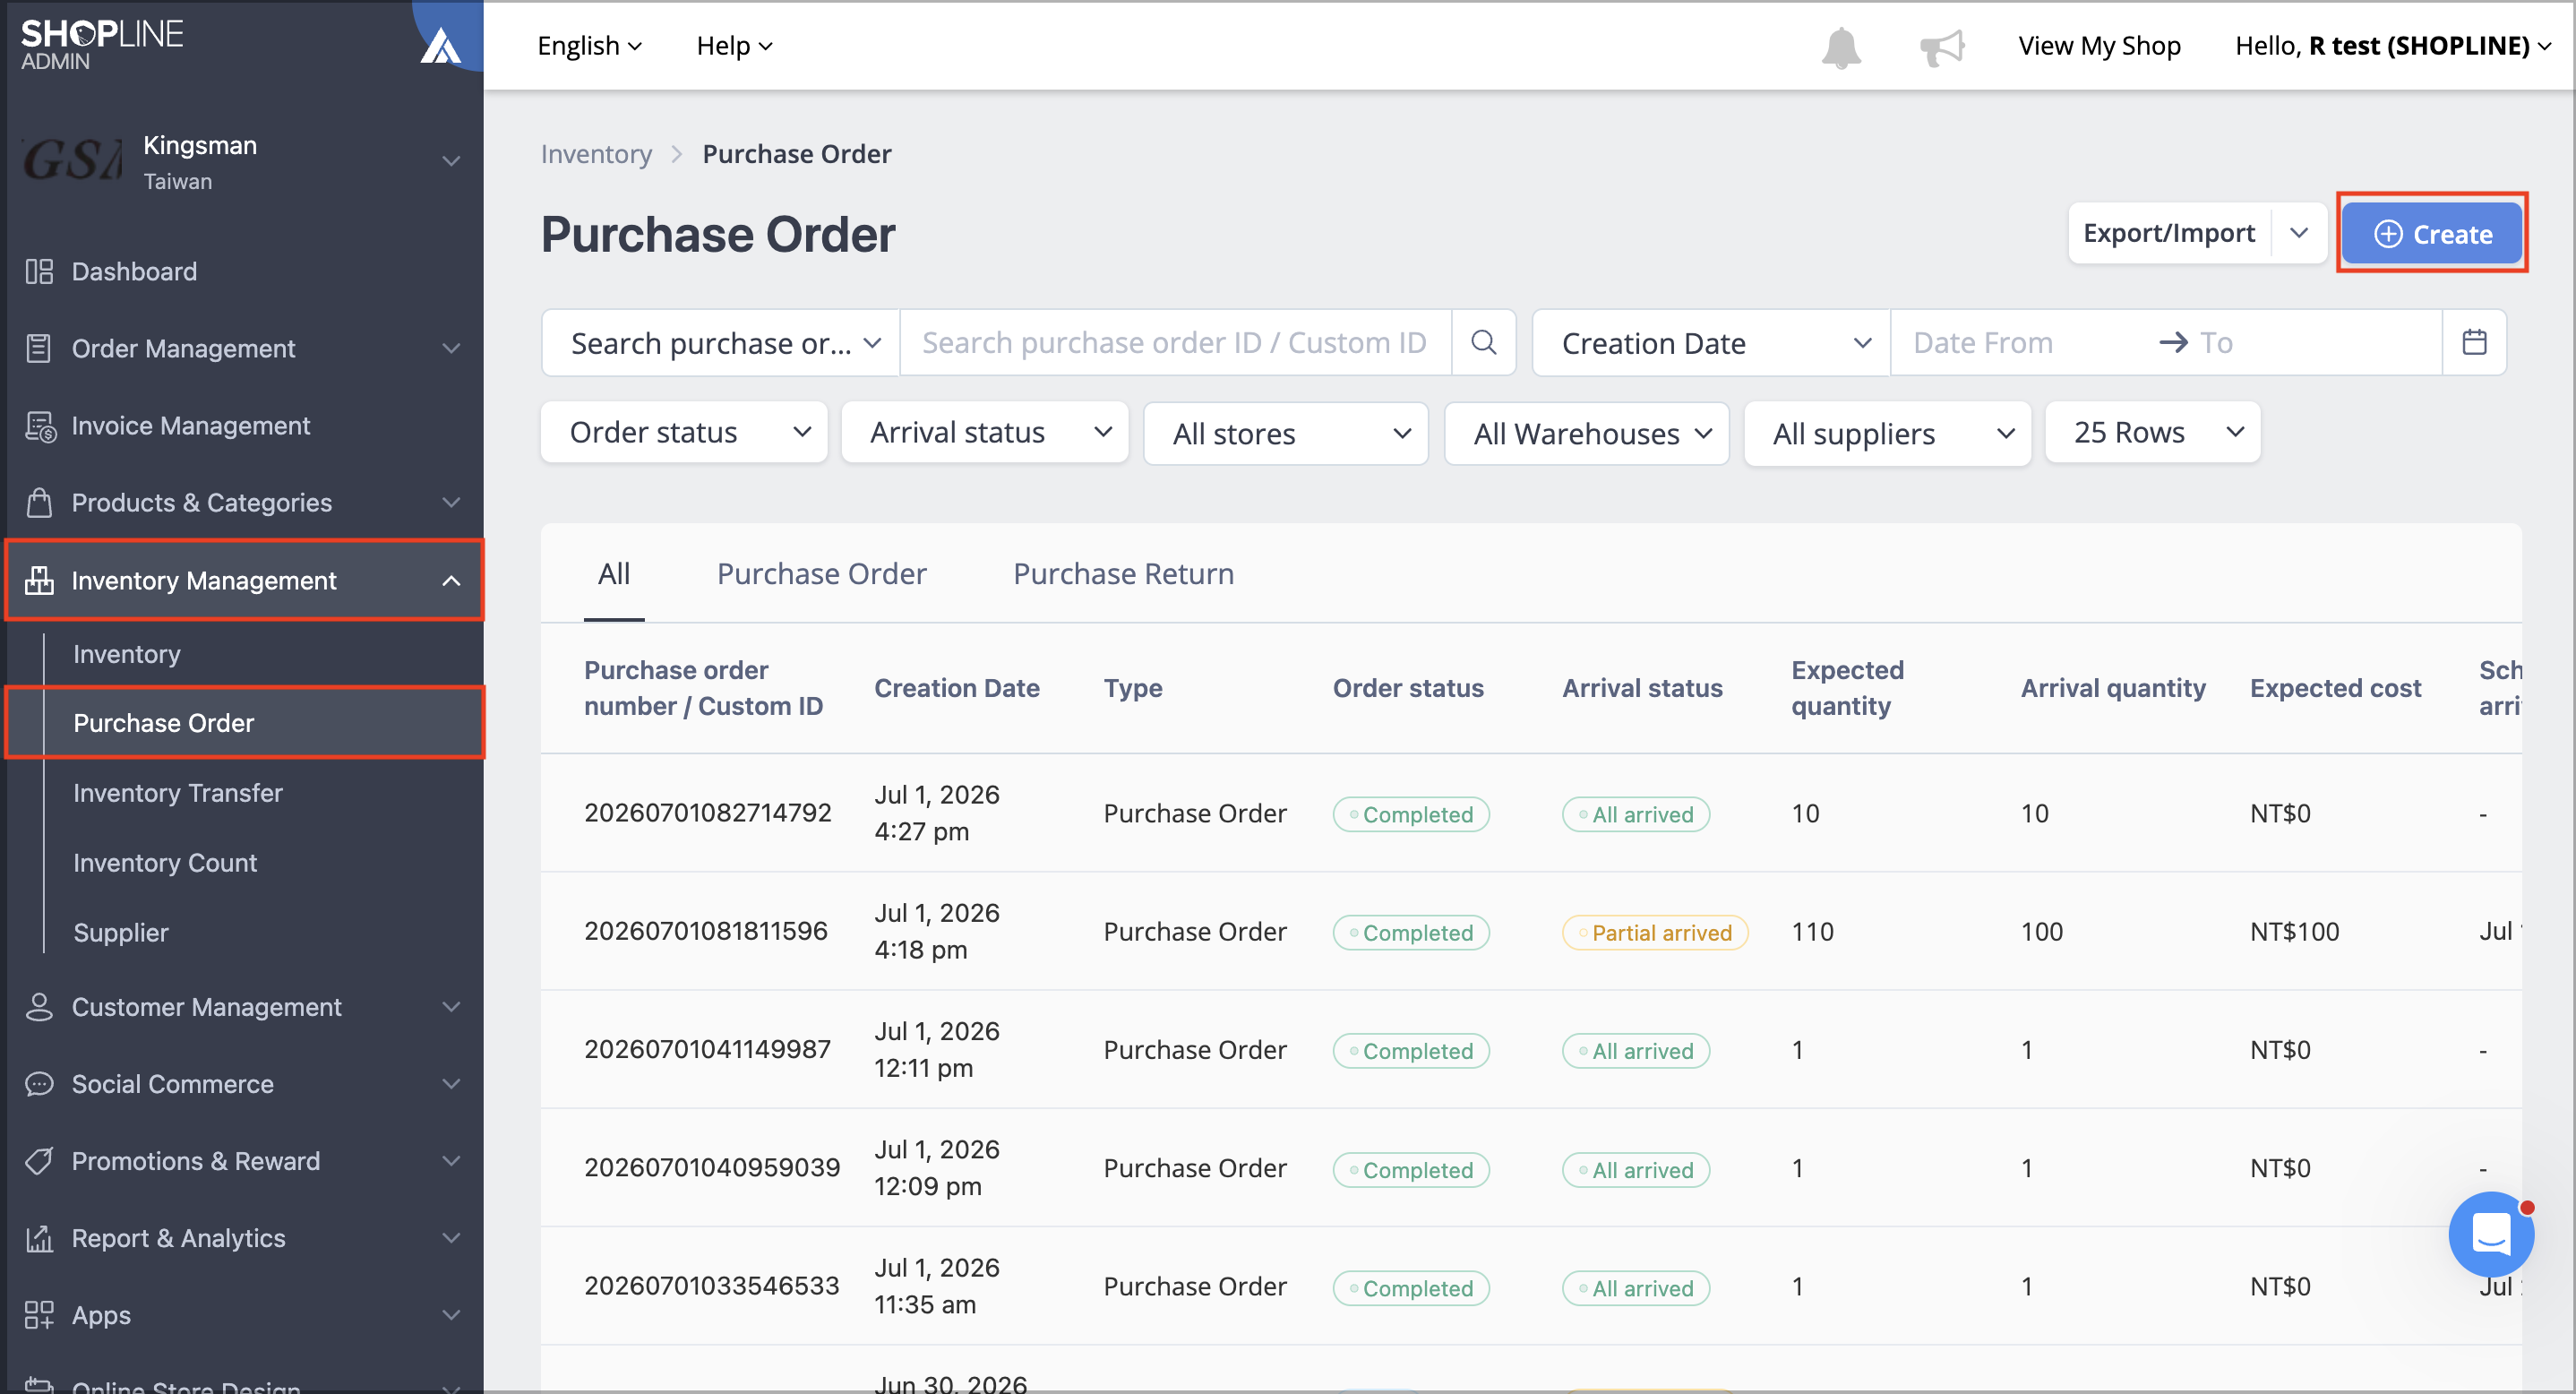The width and height of the screenshot is (2576, 1394).
Task: Open the date picker calendar icon
Action: [2474, 343]
